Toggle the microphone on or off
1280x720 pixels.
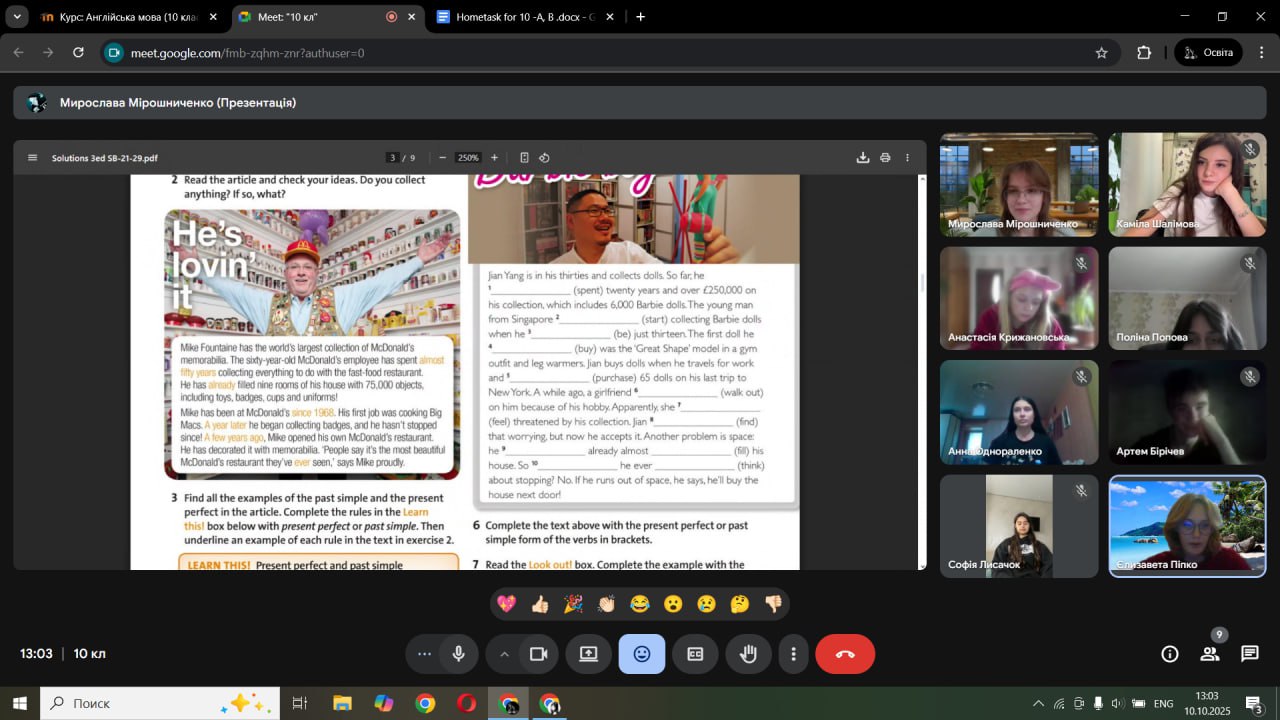(x=458, y=654)
